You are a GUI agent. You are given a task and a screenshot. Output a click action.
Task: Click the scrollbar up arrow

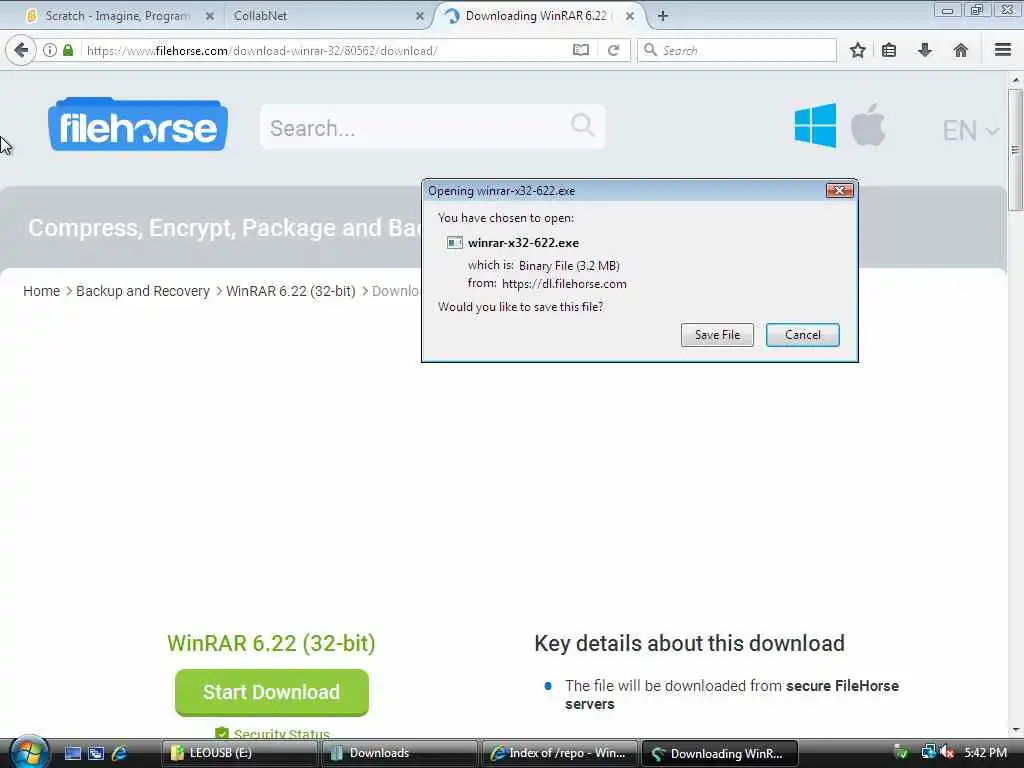point(1016,80)
